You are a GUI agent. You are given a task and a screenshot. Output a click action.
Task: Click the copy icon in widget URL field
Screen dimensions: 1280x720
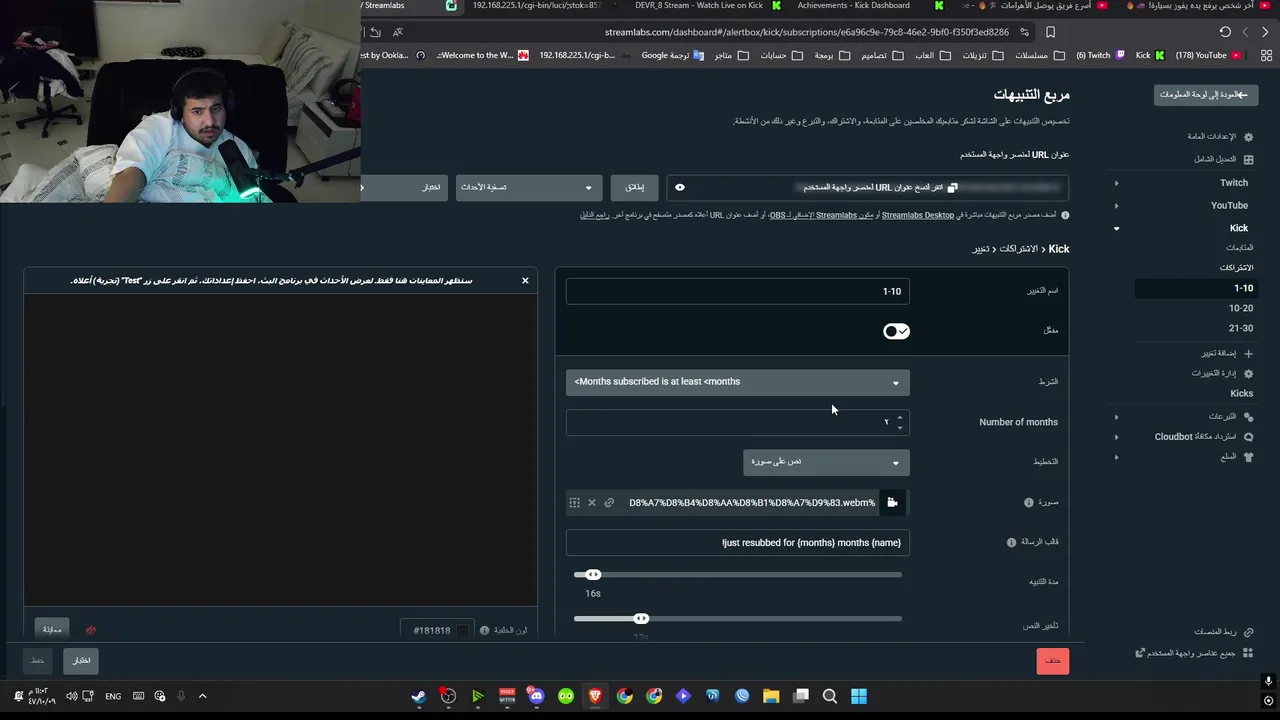952,187
